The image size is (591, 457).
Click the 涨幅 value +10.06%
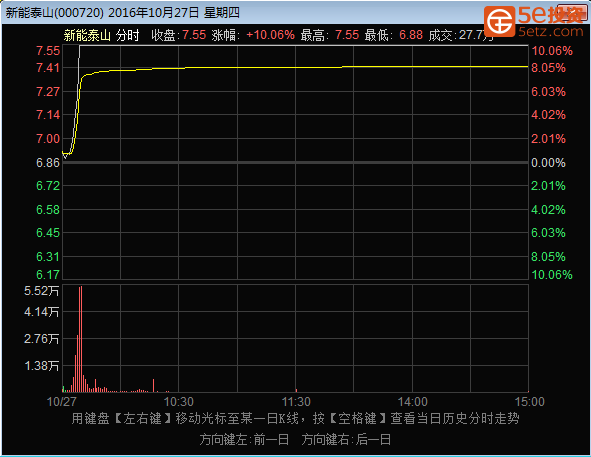[x=270, y=35]
